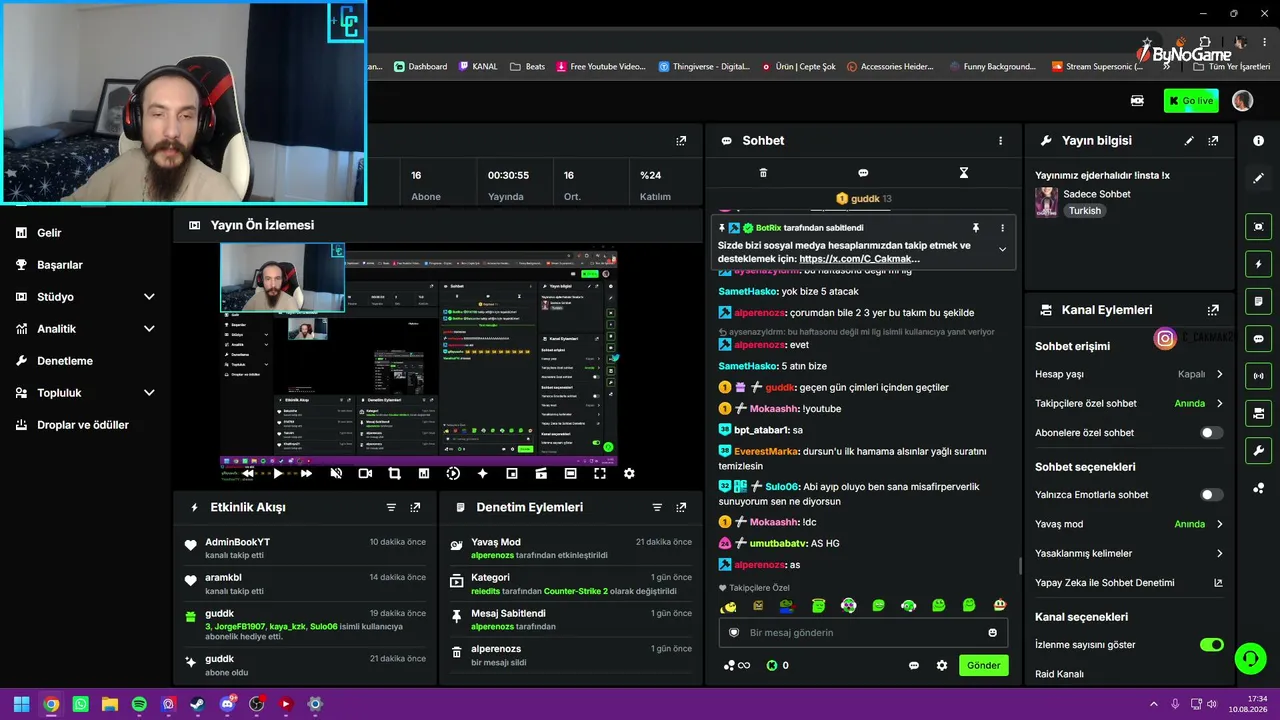The image size is (1280, 720).
Task: Expand the Analitik sidebar section
Action: (x=149, y=329)
